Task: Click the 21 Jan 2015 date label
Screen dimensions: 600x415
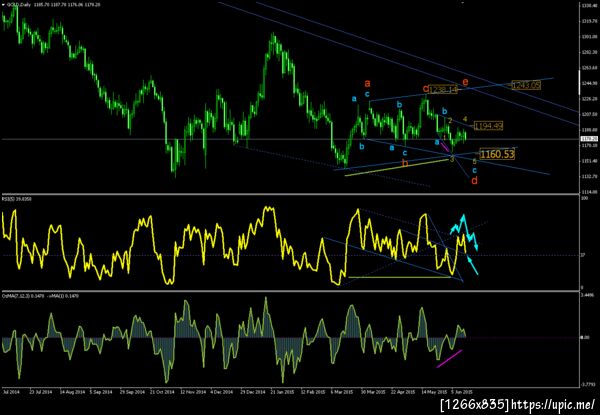Action: (x=282, y=392)
